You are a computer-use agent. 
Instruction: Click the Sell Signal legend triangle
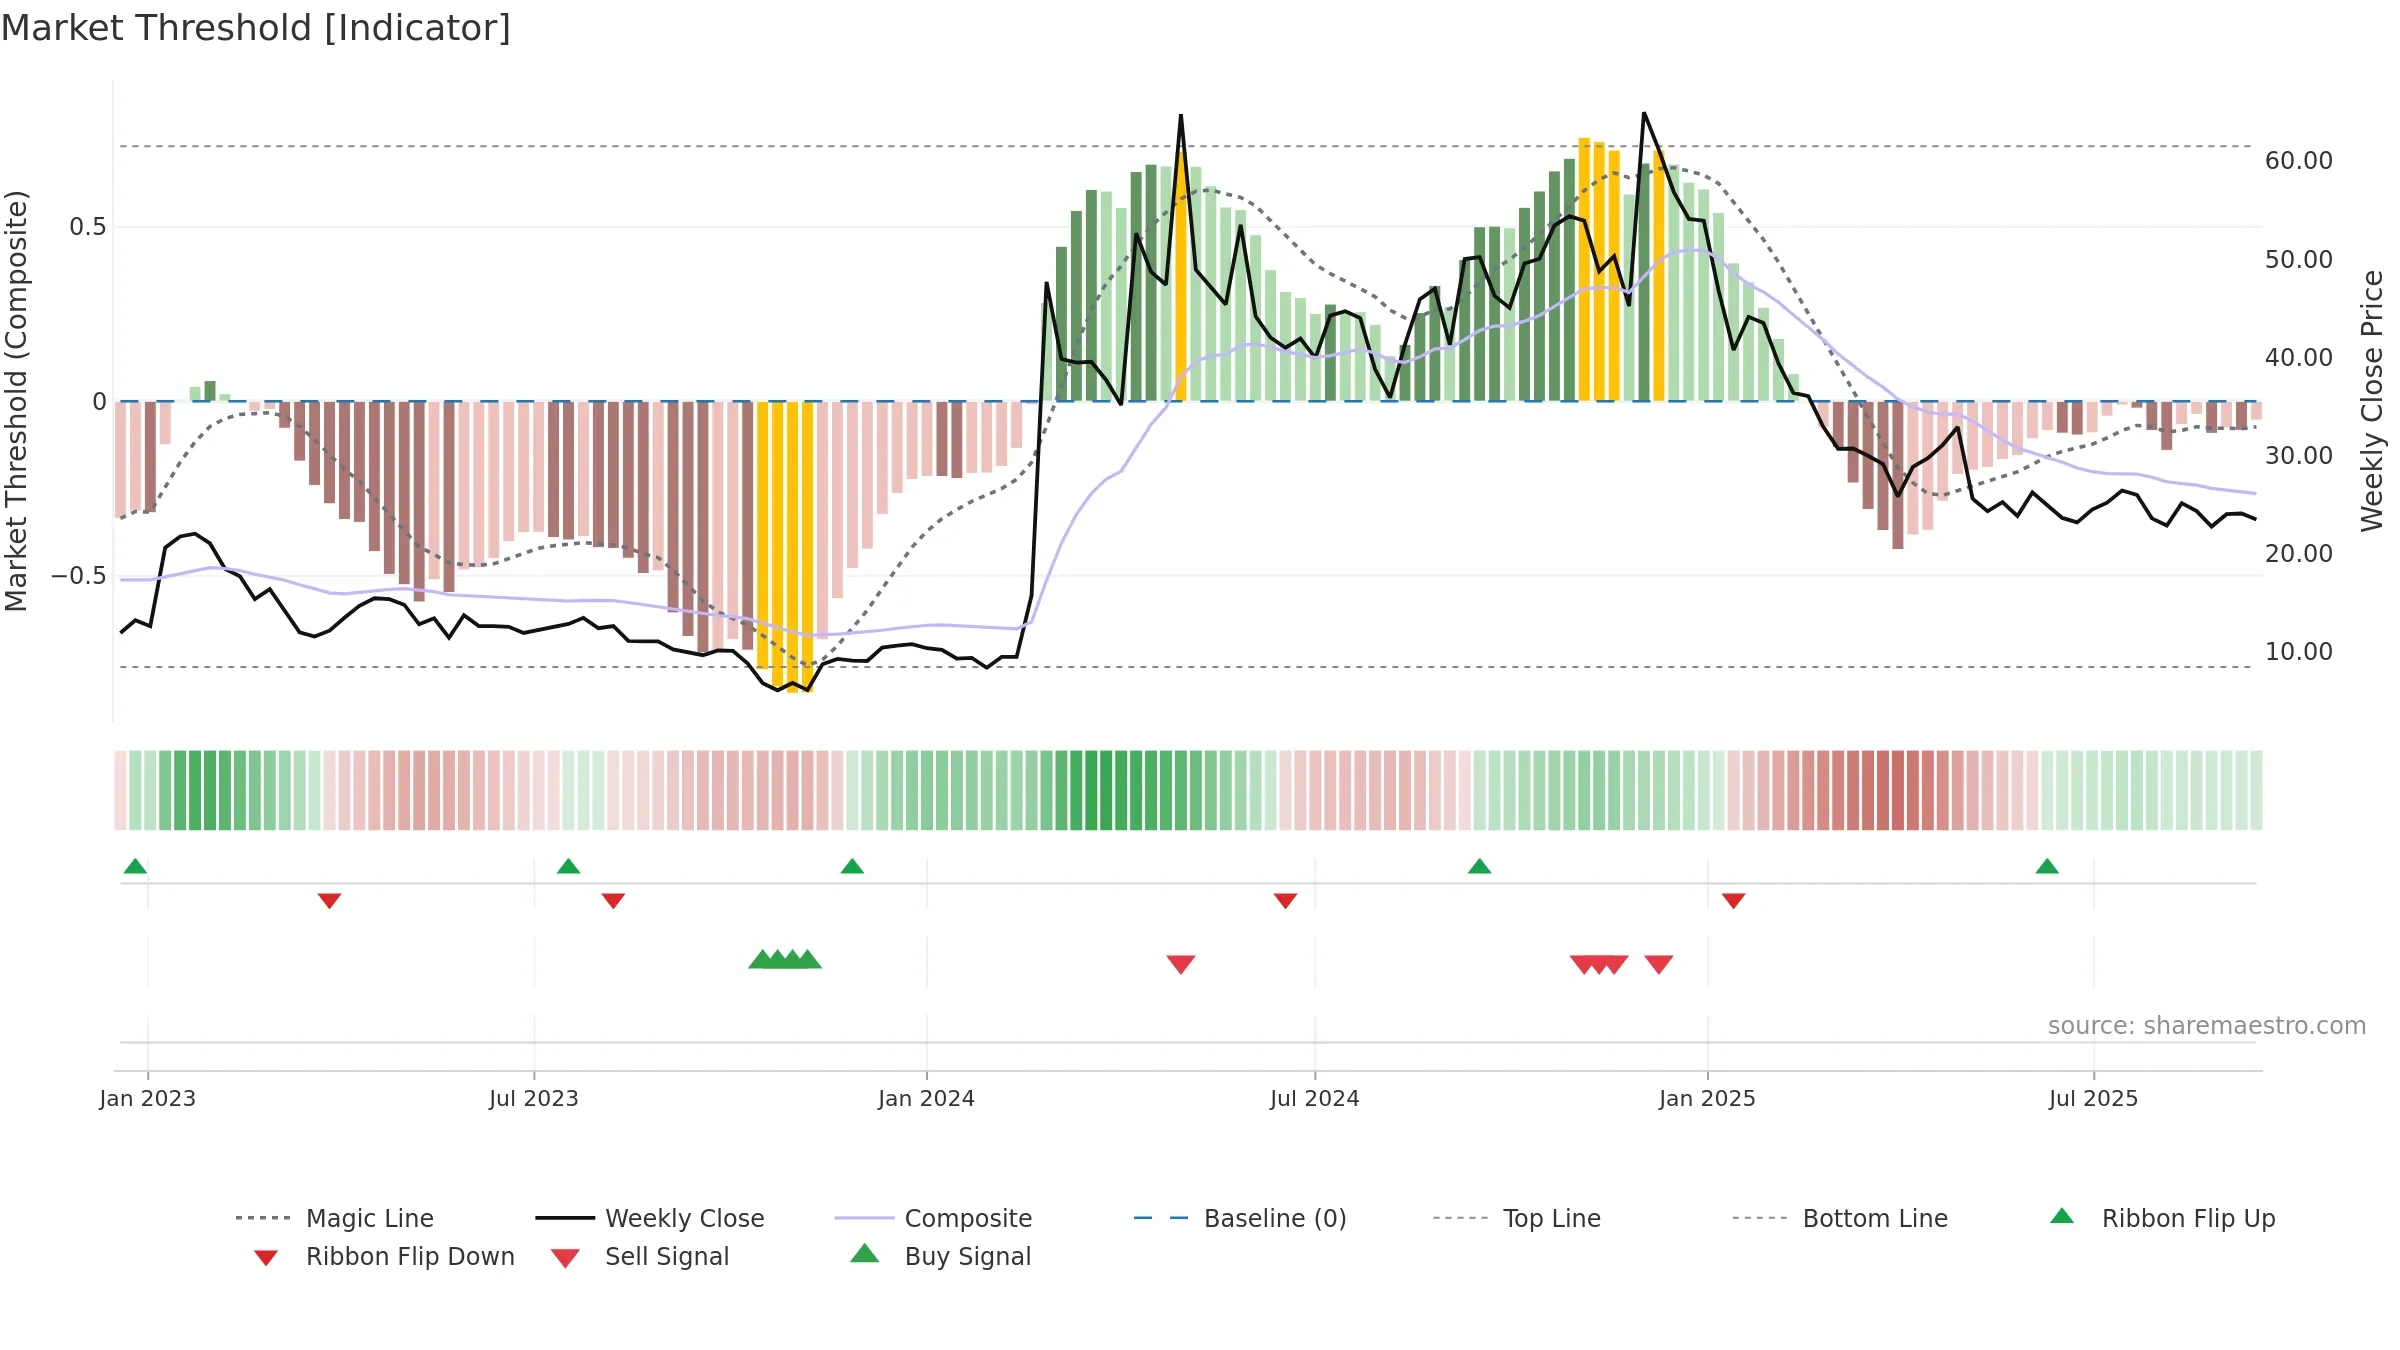pos(565,1258)
